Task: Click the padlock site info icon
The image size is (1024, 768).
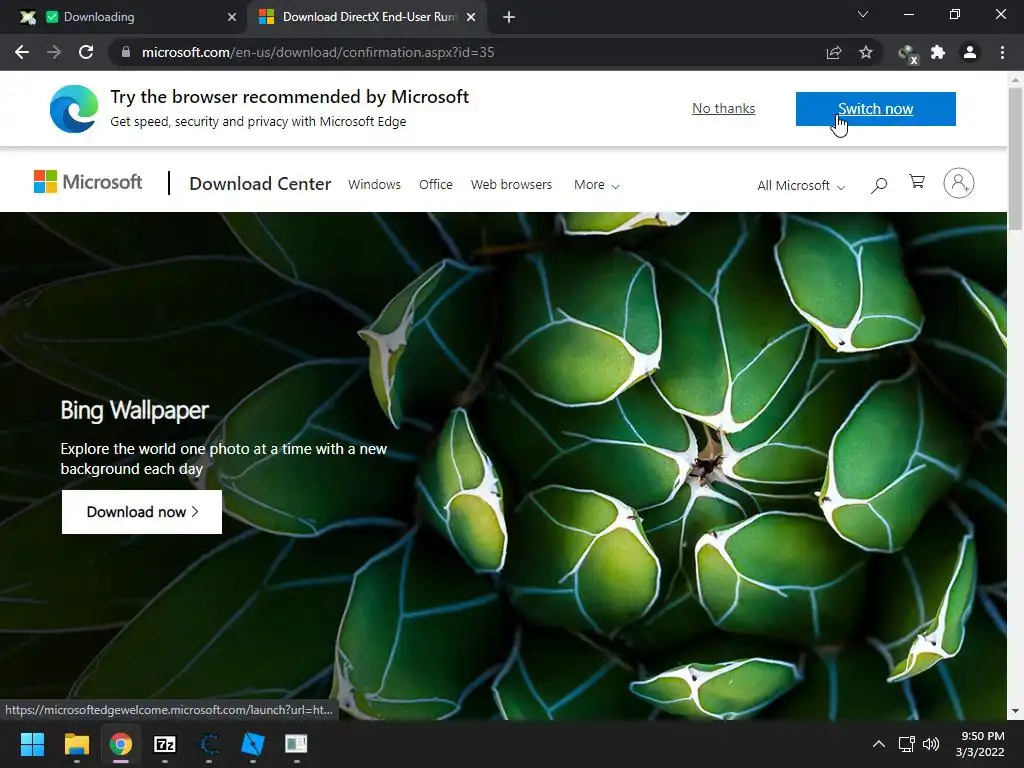Action: (x=126, y=52)
